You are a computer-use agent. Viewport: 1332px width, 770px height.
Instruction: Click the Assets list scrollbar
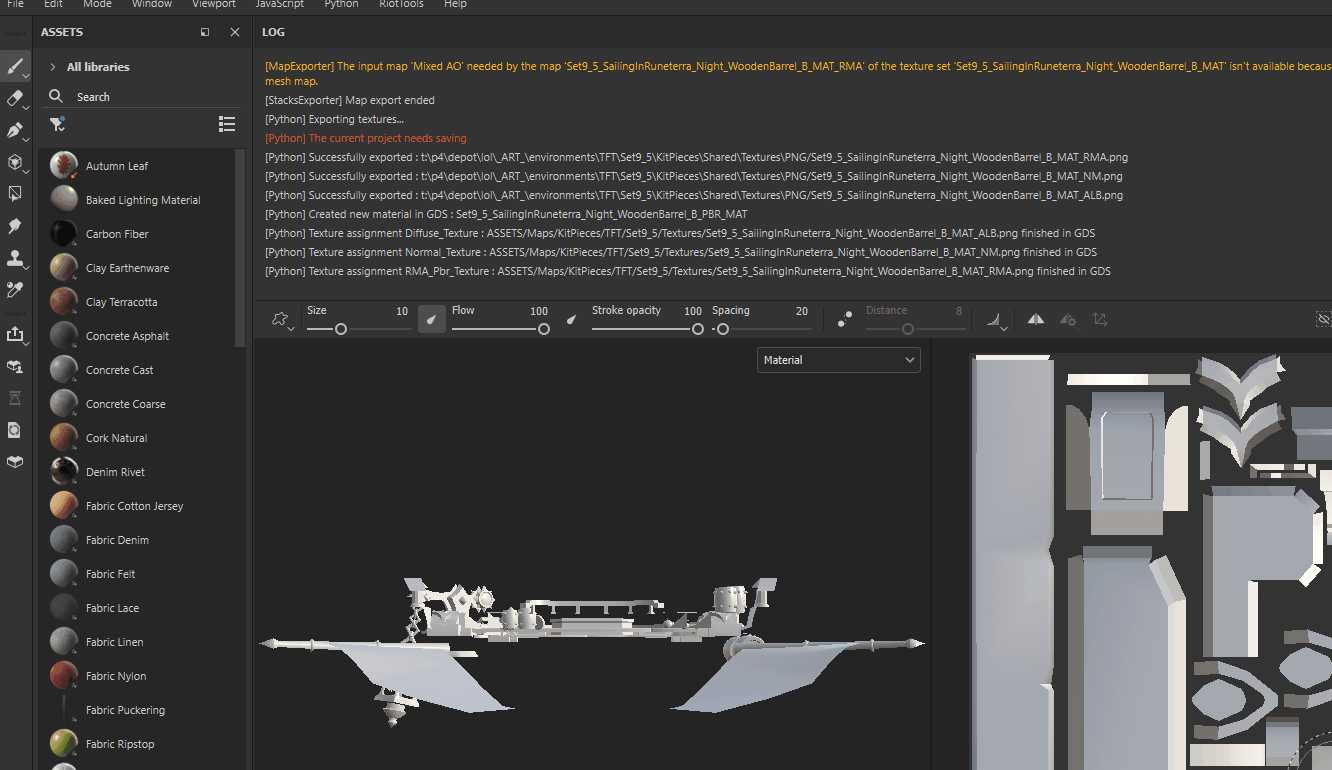tap(240, 248)
